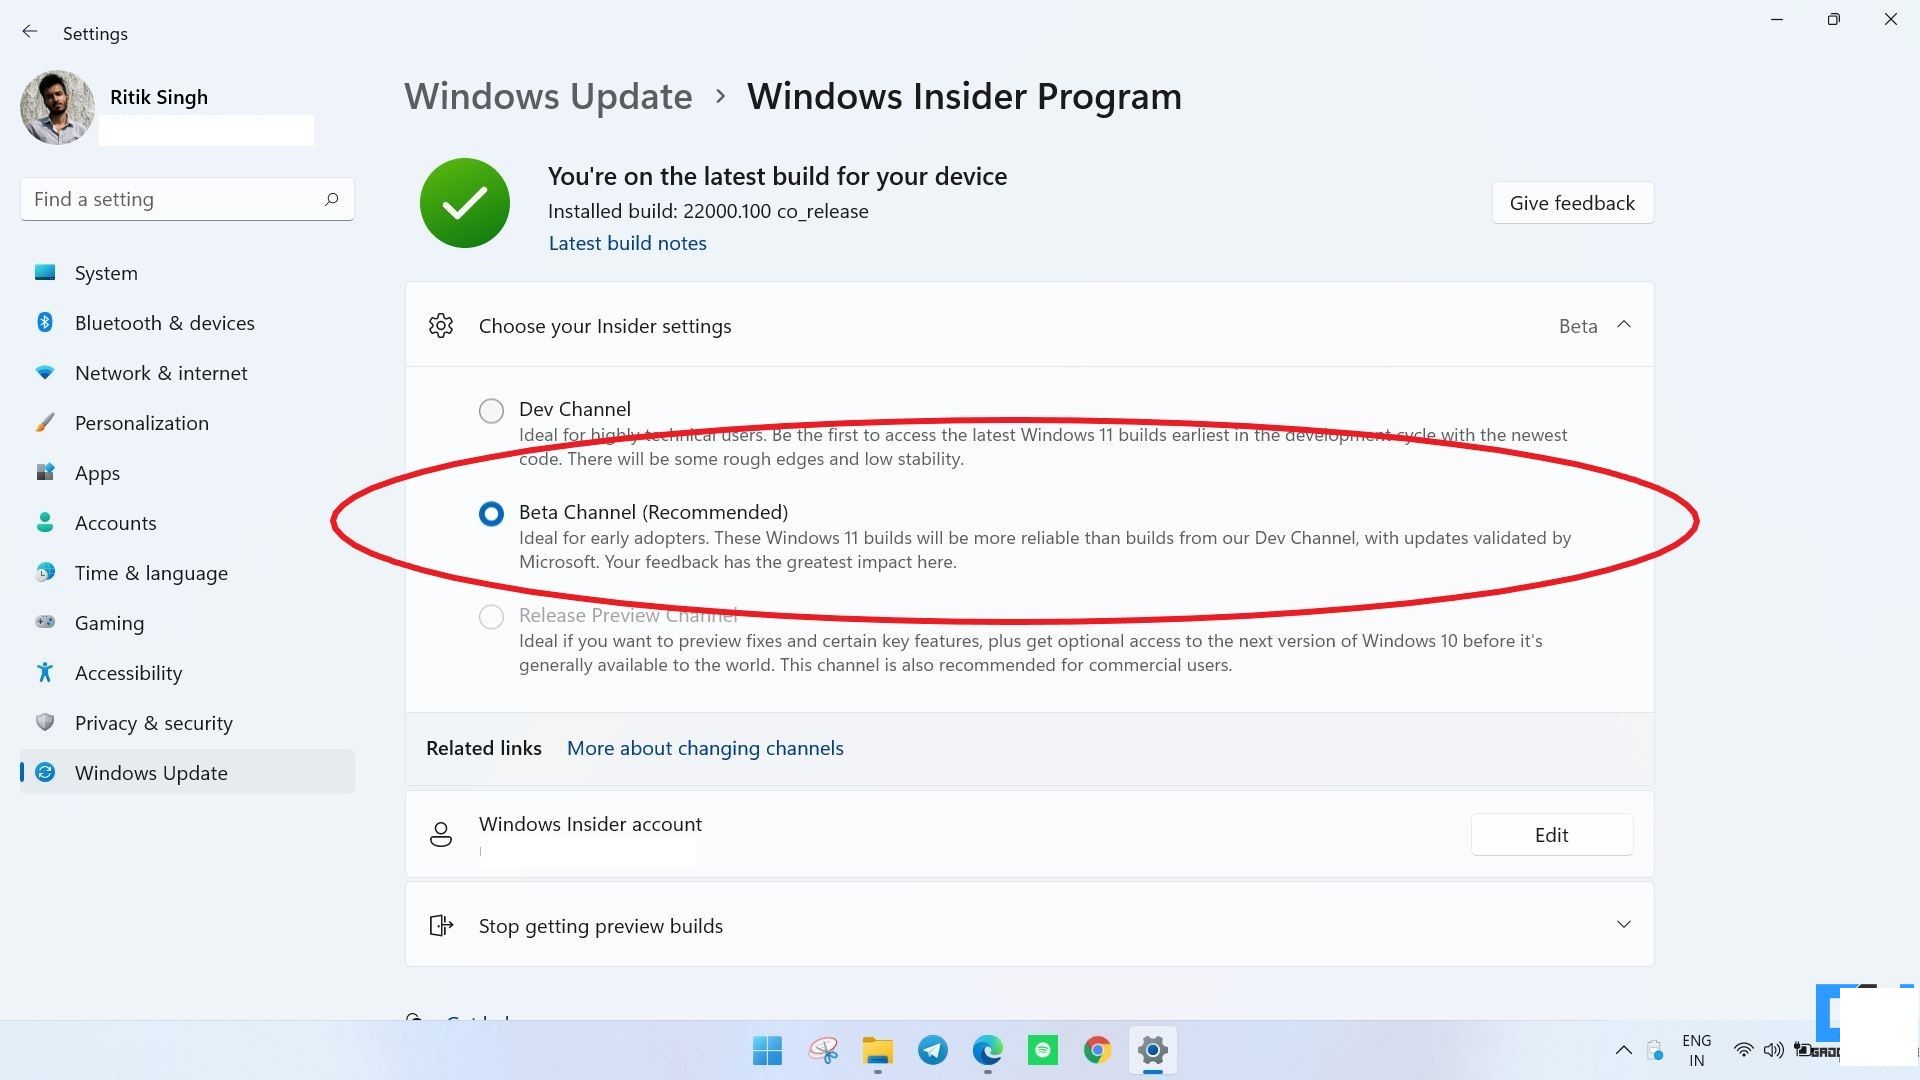Select the Release Preview Channel option
The image size is (1920, 1080).
[492, 615]
